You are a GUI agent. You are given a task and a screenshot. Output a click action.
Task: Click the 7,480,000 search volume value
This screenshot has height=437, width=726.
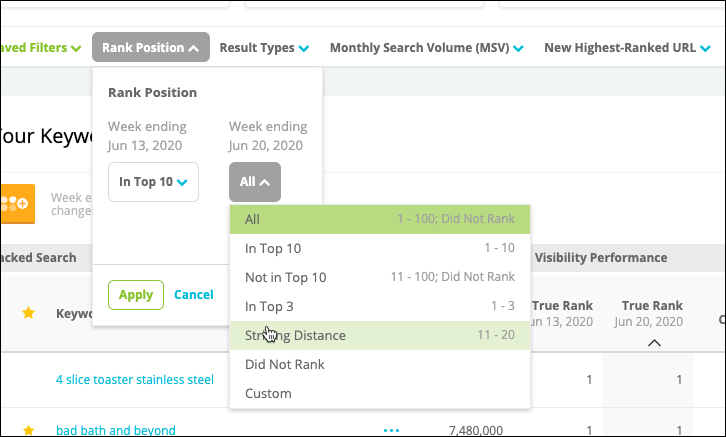click(x=476, y=431)
